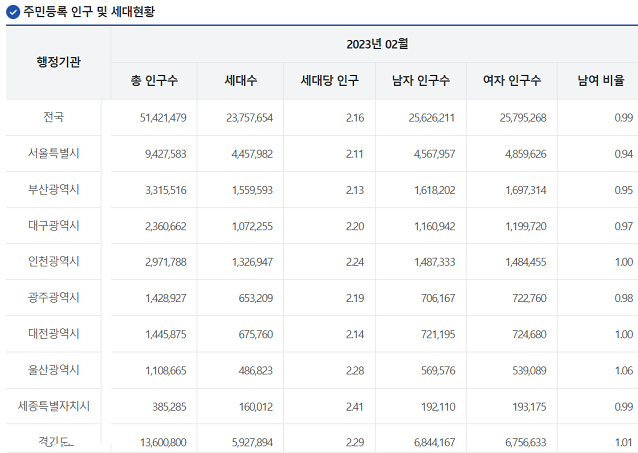Select female population 25,795,268
This screenshot has width=638, height=453.
tap(523, 118)
